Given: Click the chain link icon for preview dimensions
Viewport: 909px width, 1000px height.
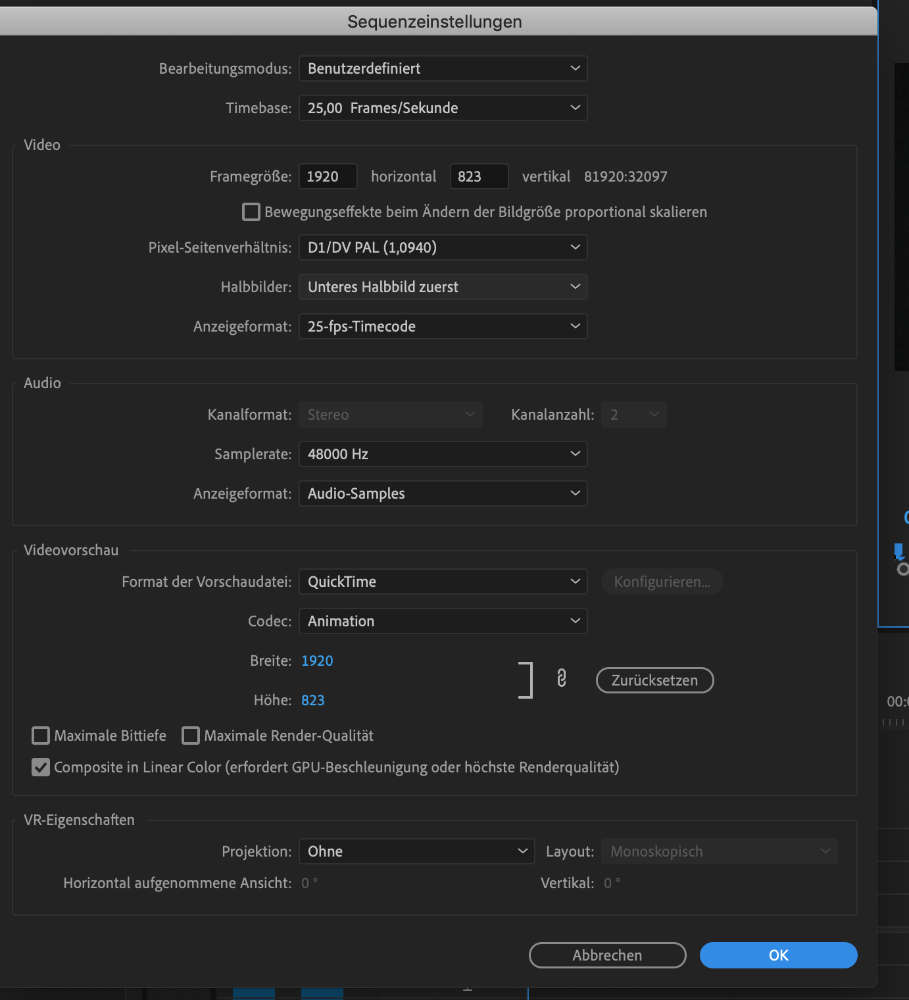Looking at the screenshot, I should click(x=561, y=679).
